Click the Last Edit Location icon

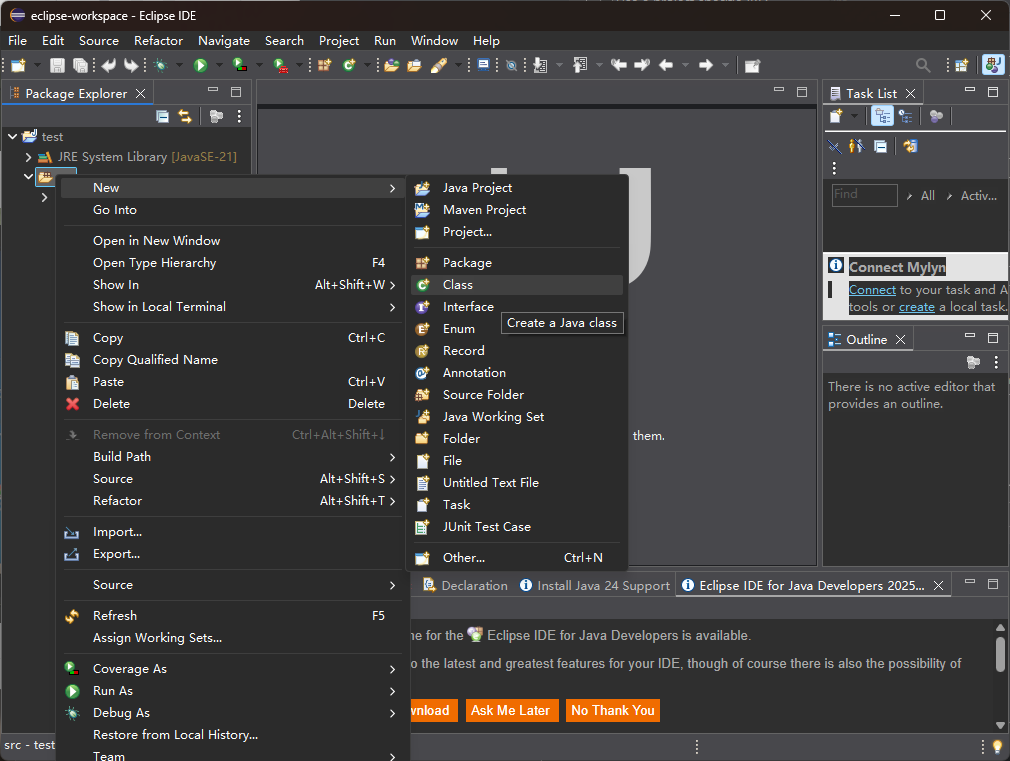tap(618, 65)
